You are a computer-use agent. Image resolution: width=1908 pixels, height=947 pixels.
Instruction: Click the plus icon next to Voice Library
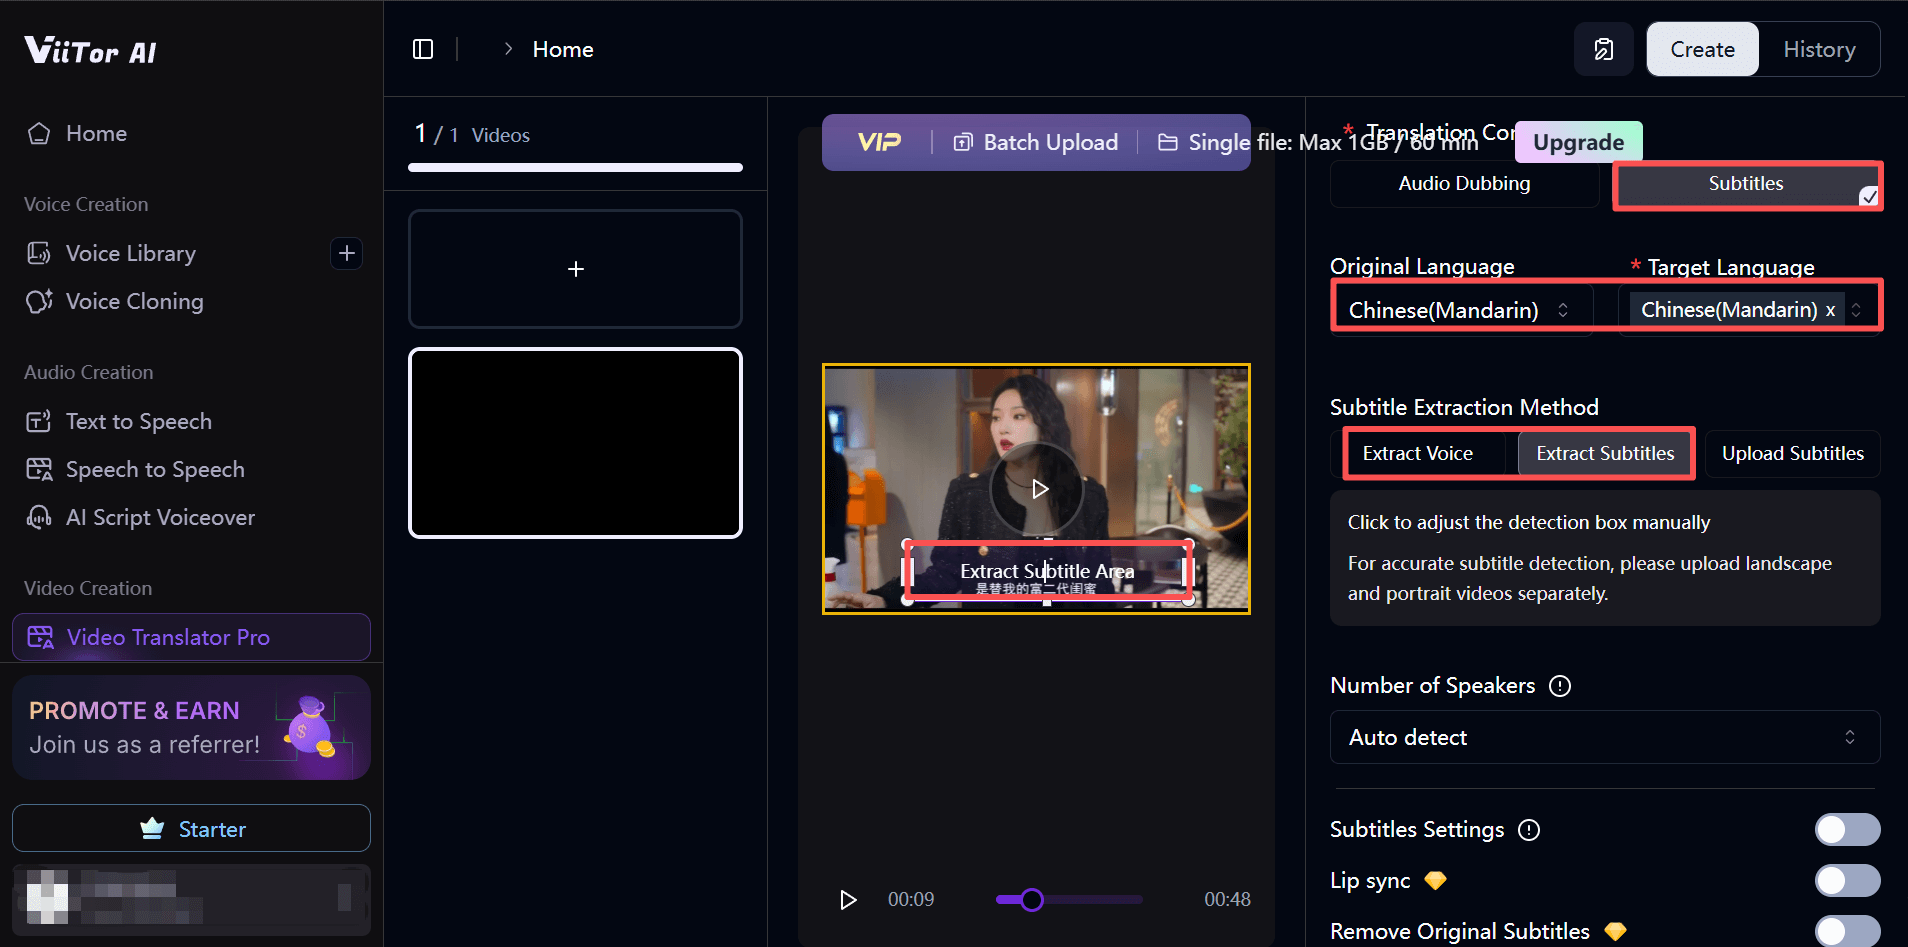346,253
